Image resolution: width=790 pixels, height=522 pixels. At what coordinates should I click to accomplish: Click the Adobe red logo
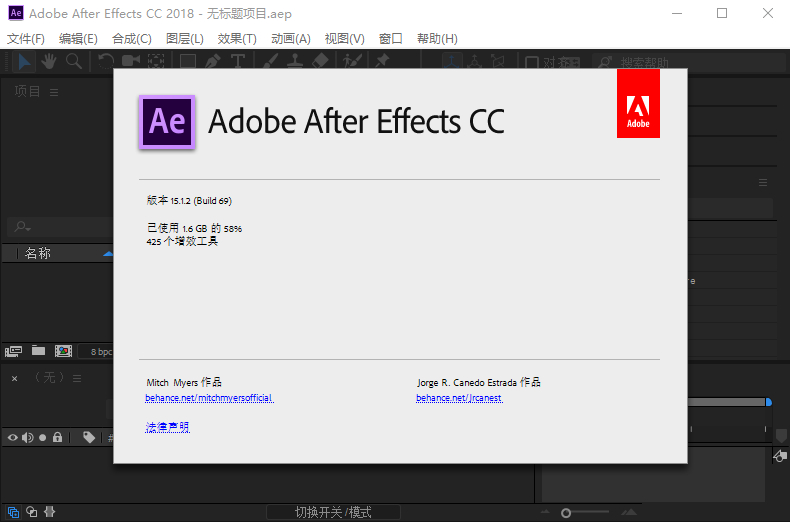638,103
